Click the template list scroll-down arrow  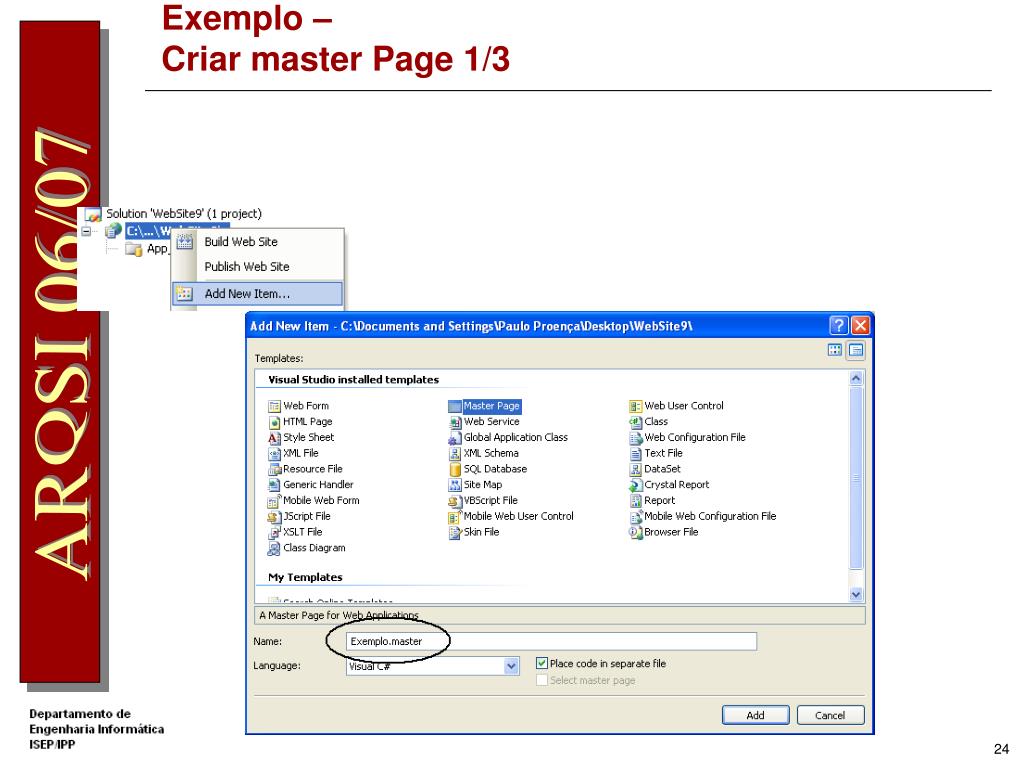click(856, 594)
